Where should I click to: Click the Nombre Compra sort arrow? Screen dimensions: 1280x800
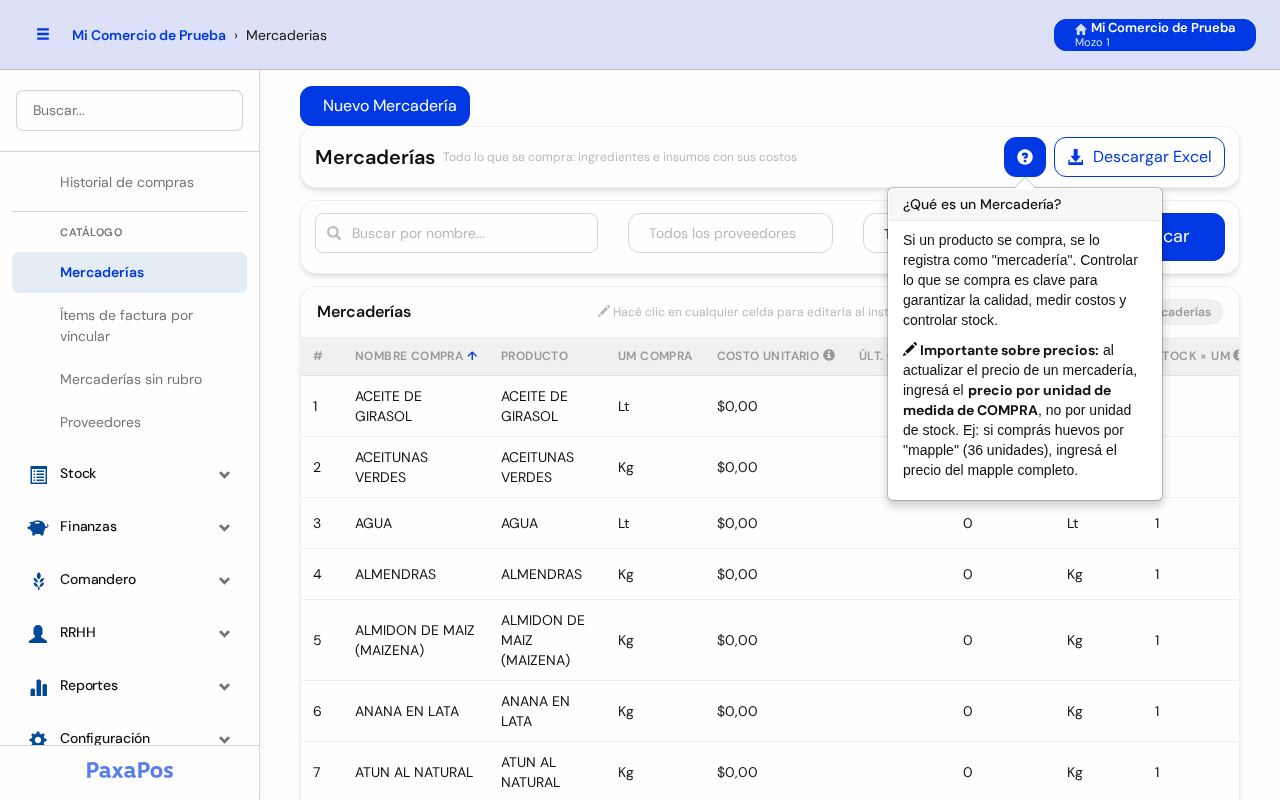(x=472, y=356)
